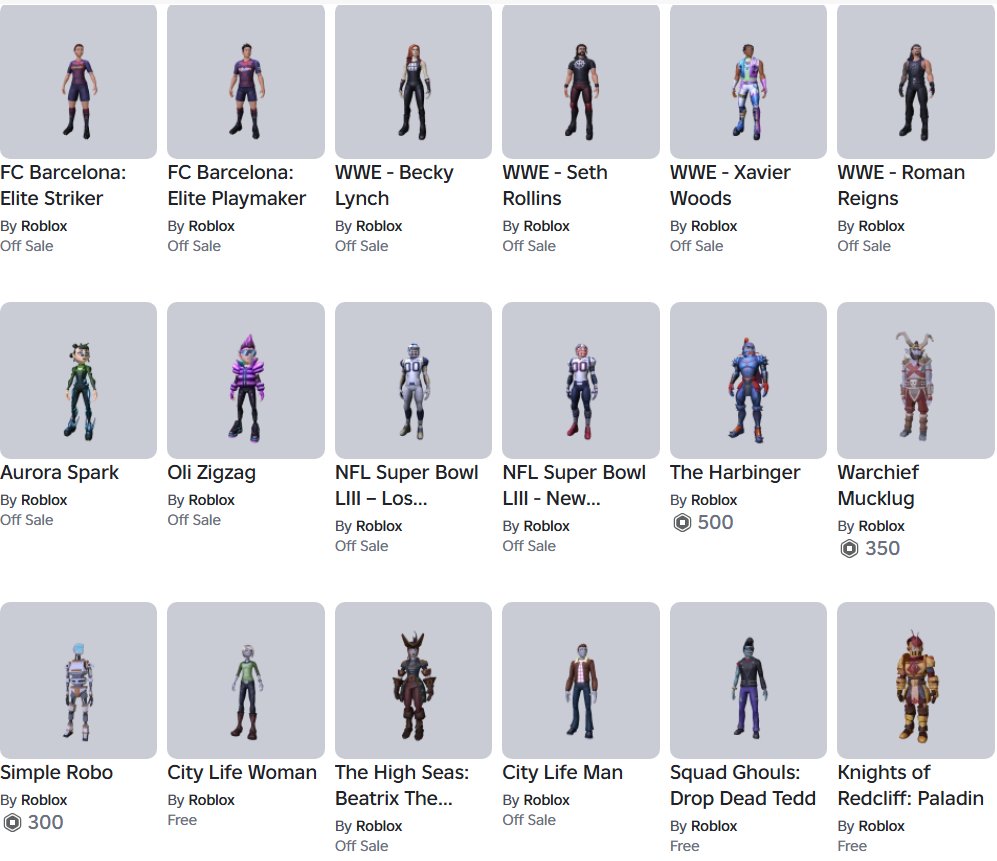The image size is (997, 861).
Task: Click the Robux icon beside 350
Action: (x=849, y=549)
